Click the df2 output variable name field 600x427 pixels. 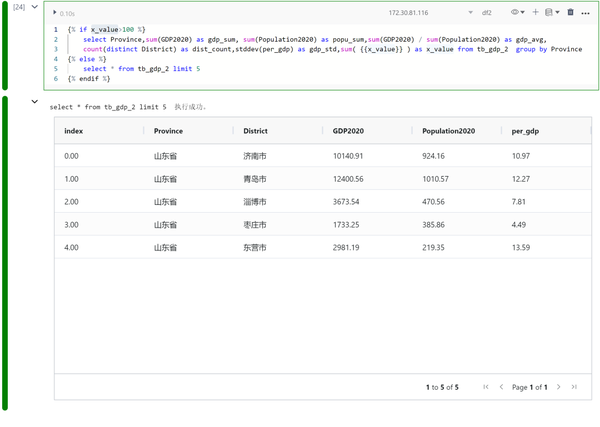(x=487, y=13)
